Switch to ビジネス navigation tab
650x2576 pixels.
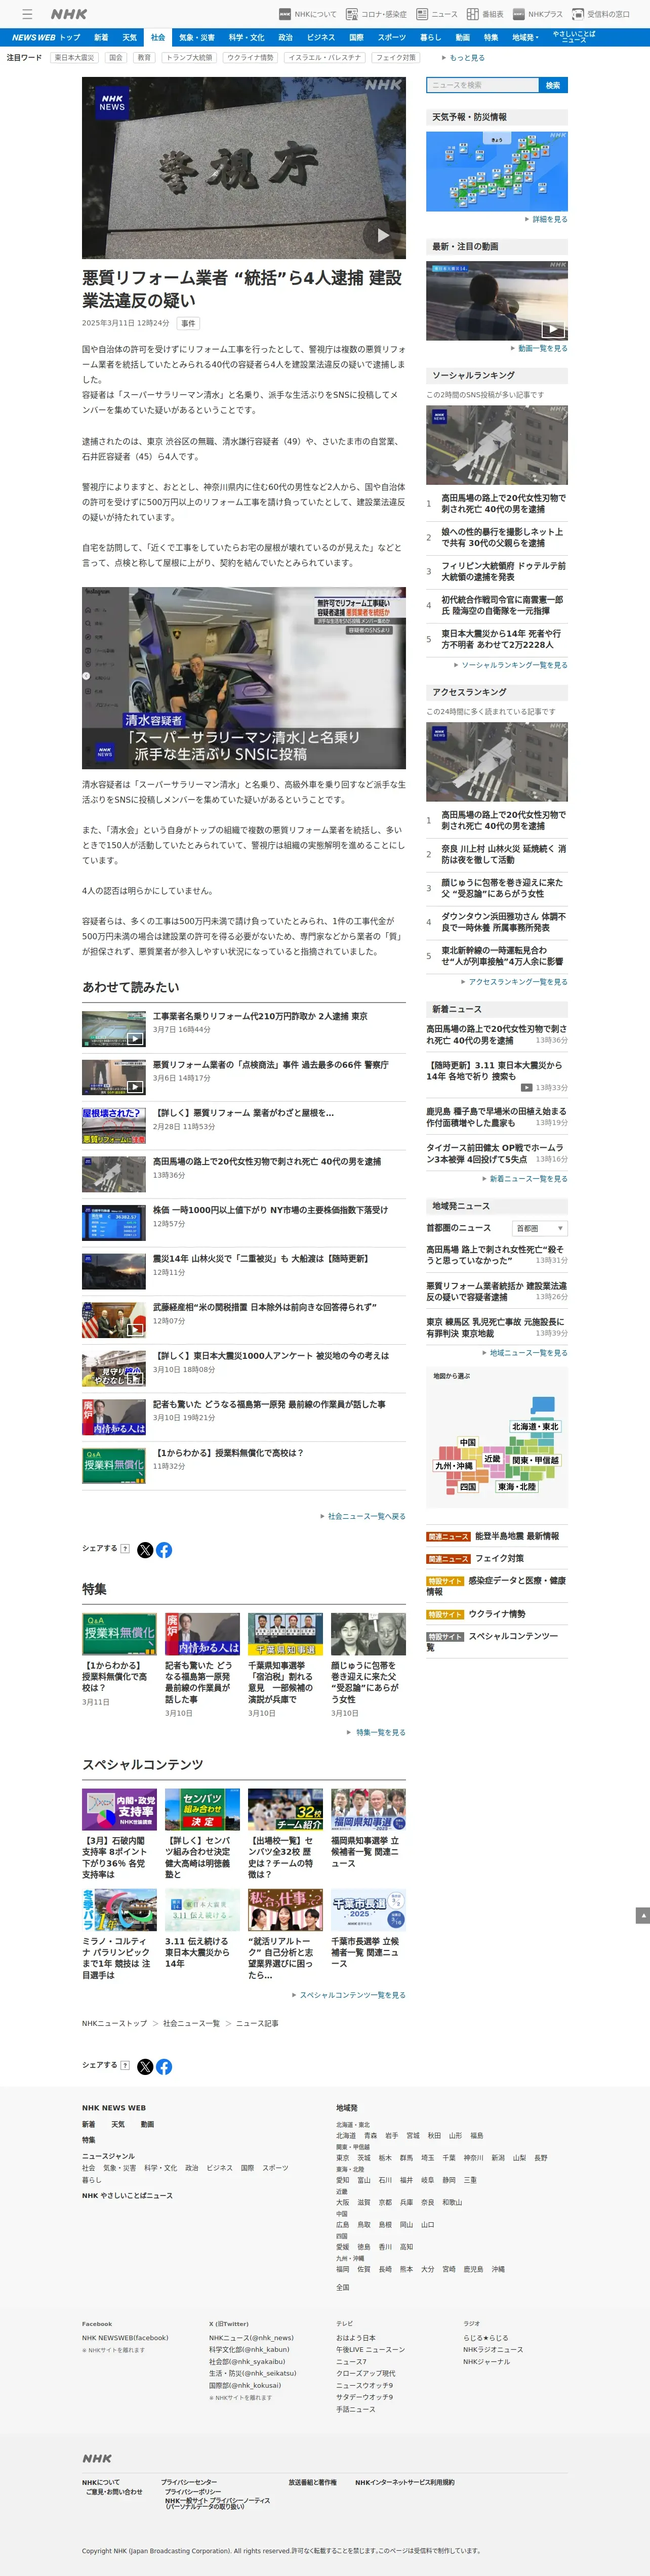click(x=321, y=37)
